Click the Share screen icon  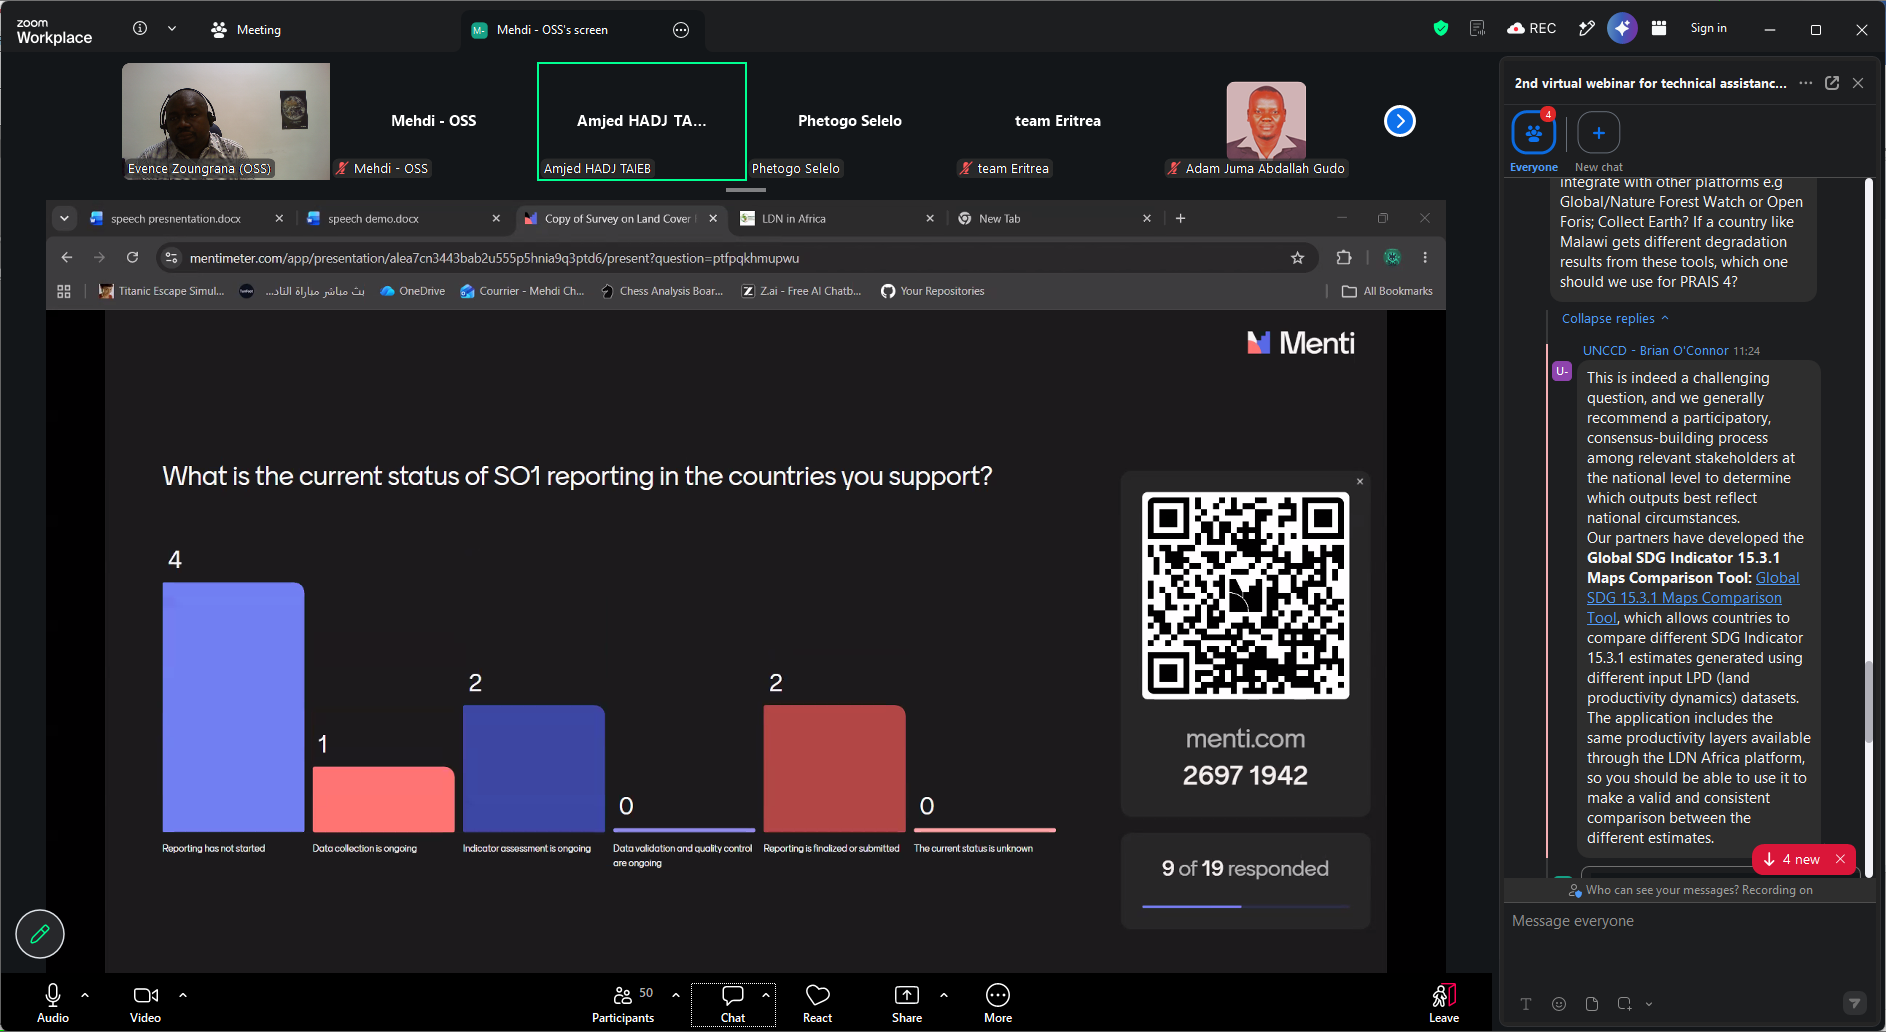pyautogui.click(x=906, y=1003)
